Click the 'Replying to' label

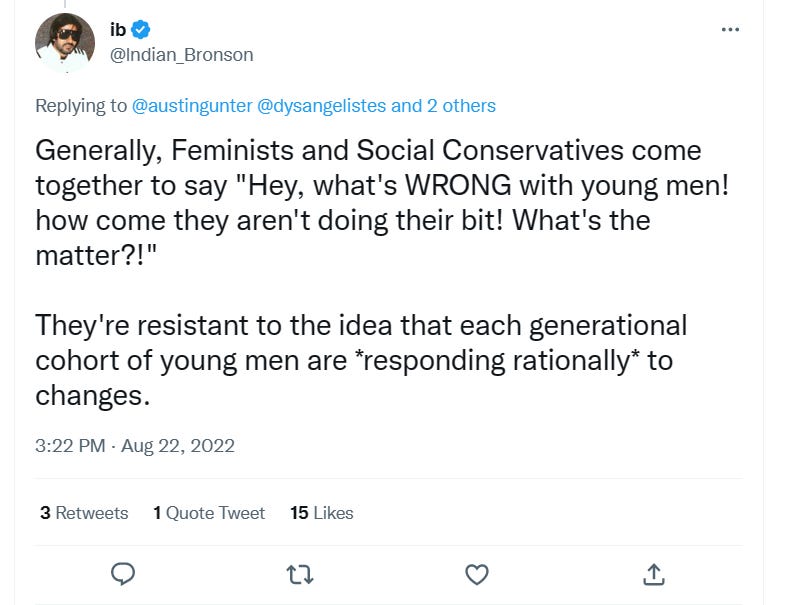pyautogui.click(x=81, y=105)
